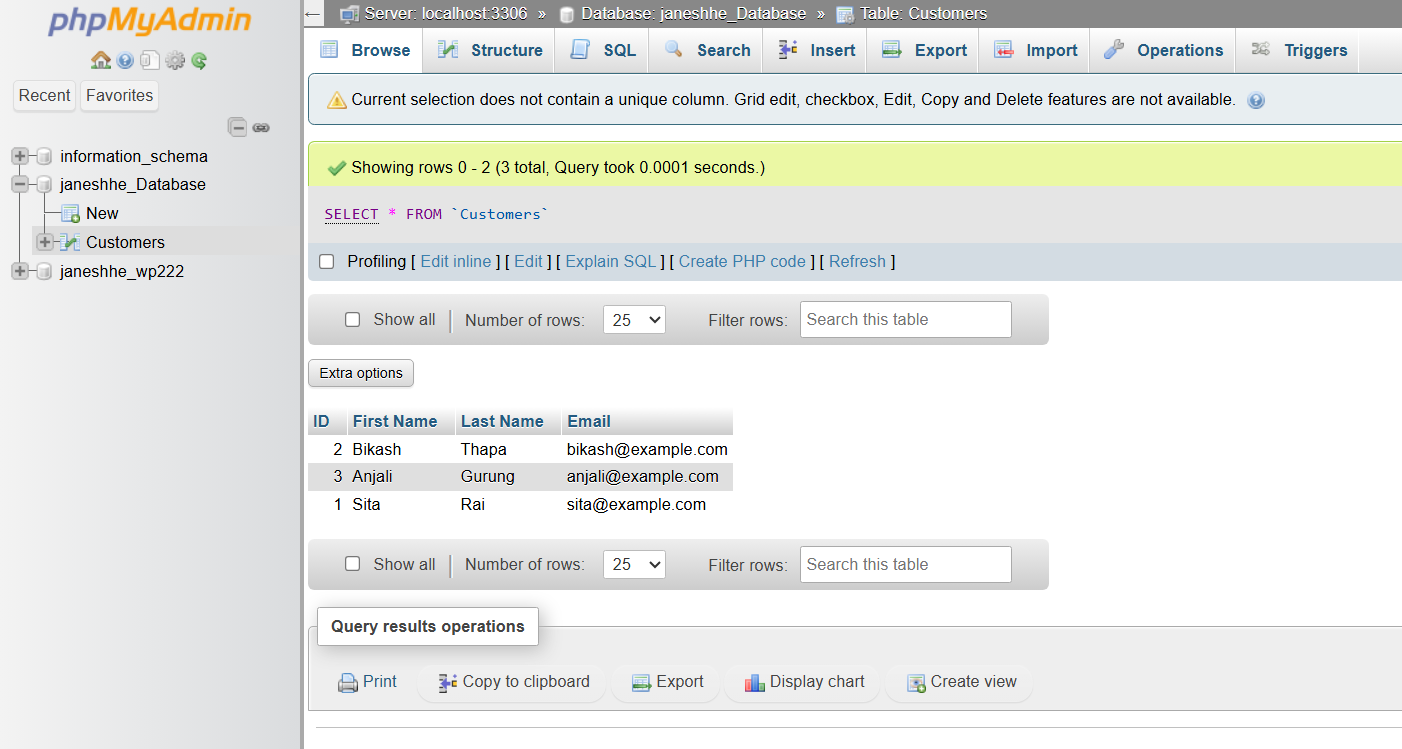Open the Recent tables button
Viewport: 1402px width, 749px height.
point(45,96)
